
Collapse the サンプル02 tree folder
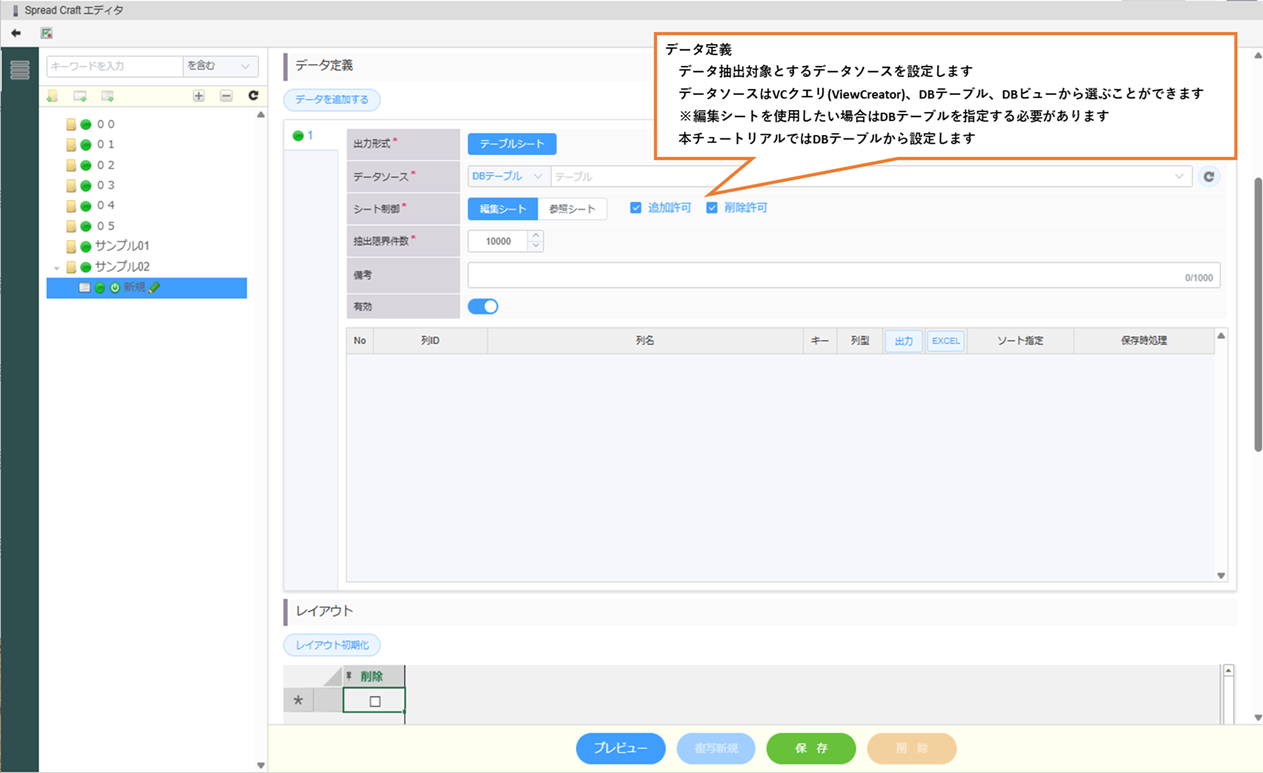[57, 267]
